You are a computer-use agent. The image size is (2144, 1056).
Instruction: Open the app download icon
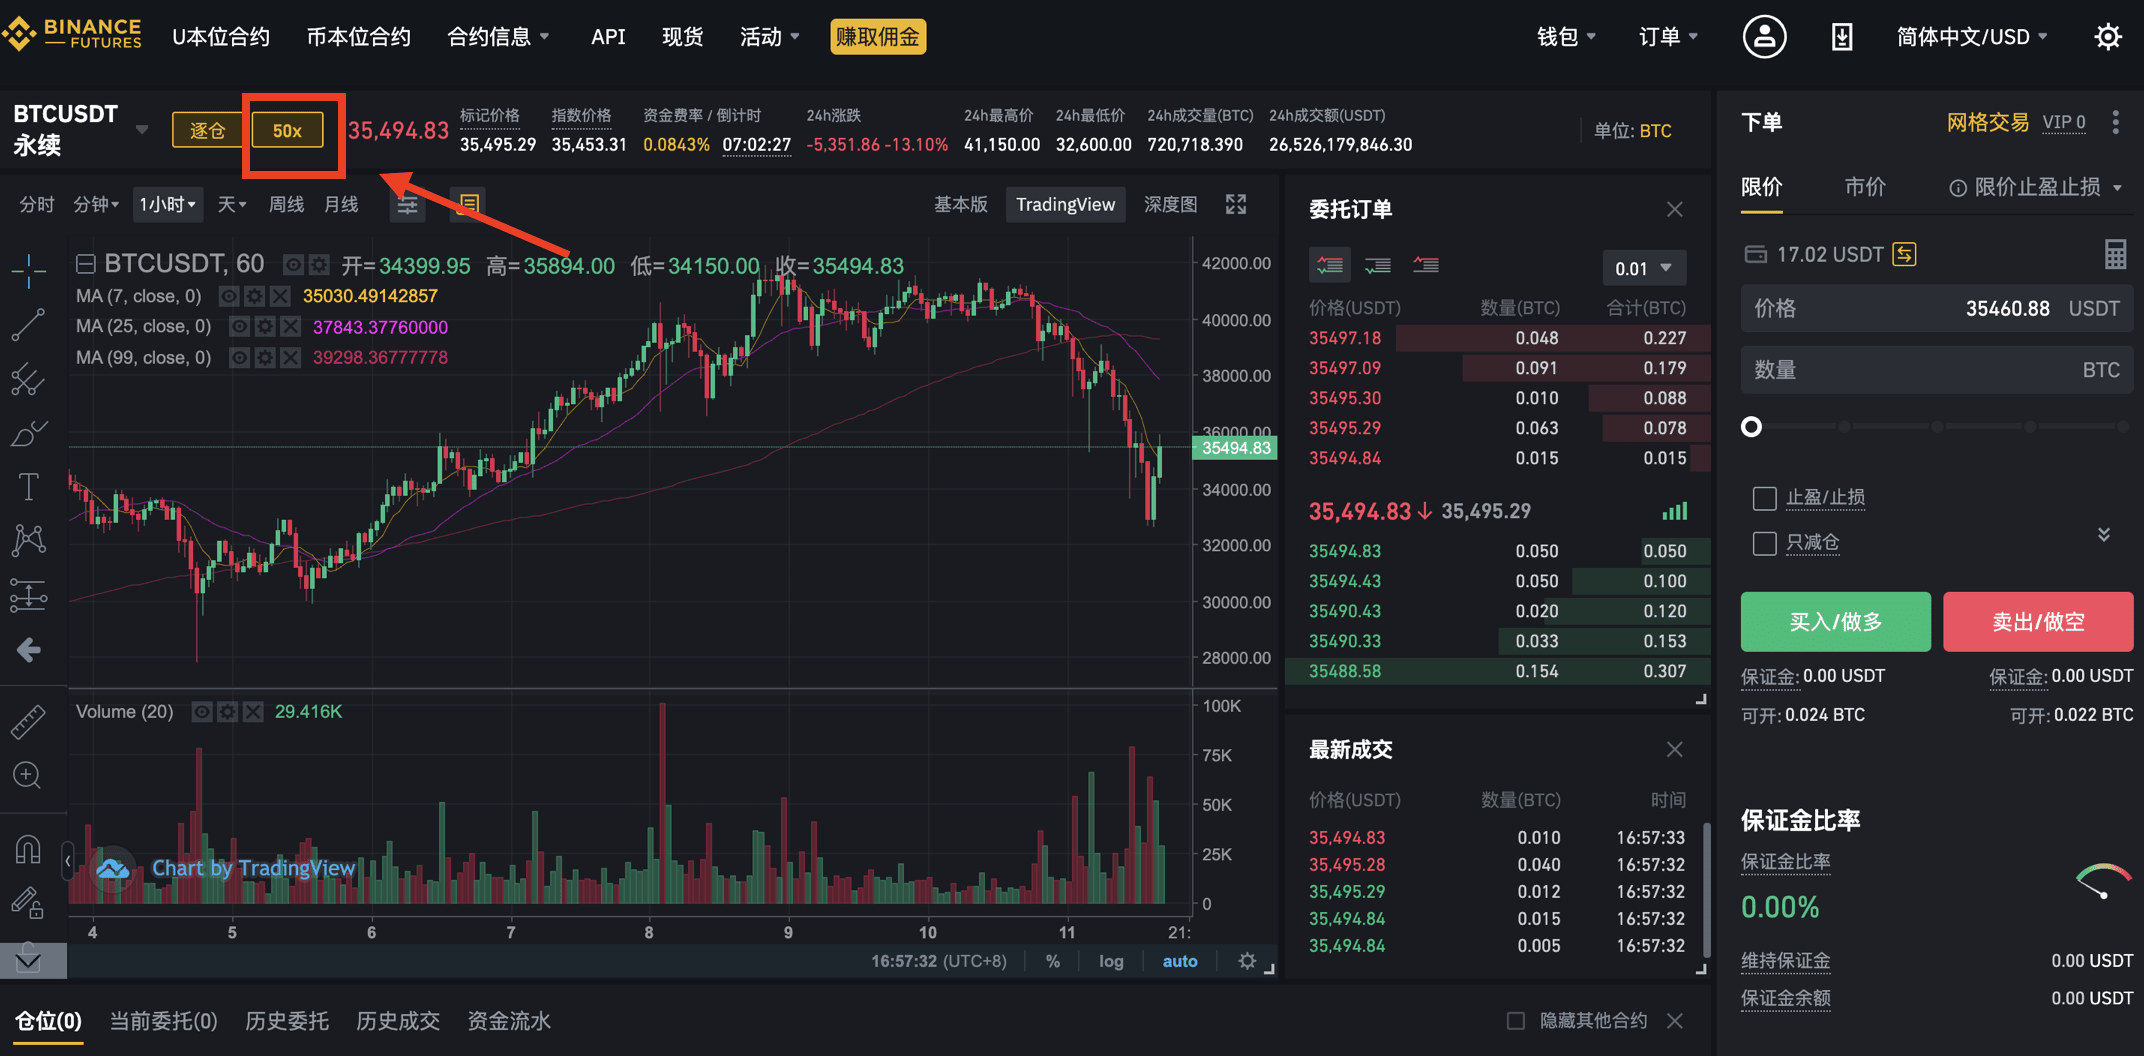1842,37
